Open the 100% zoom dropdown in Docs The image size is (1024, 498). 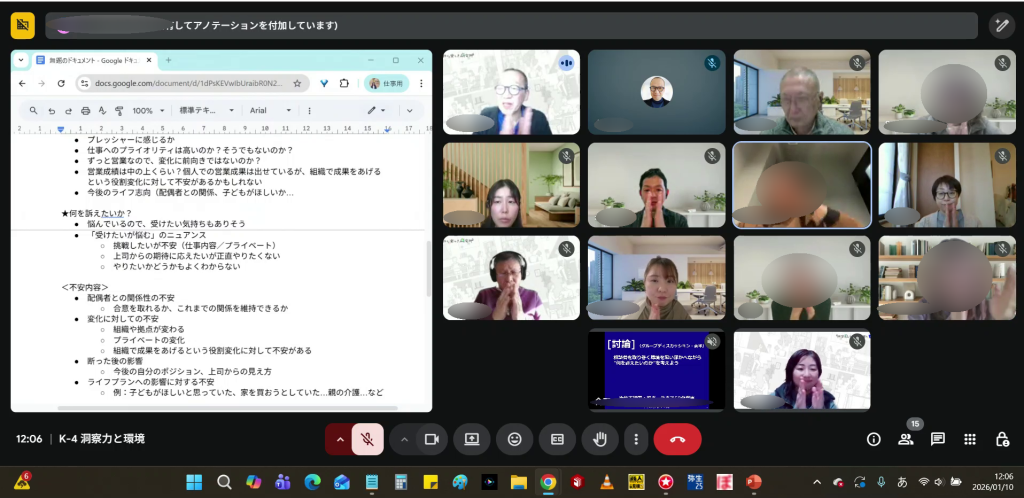click(149, 110)
